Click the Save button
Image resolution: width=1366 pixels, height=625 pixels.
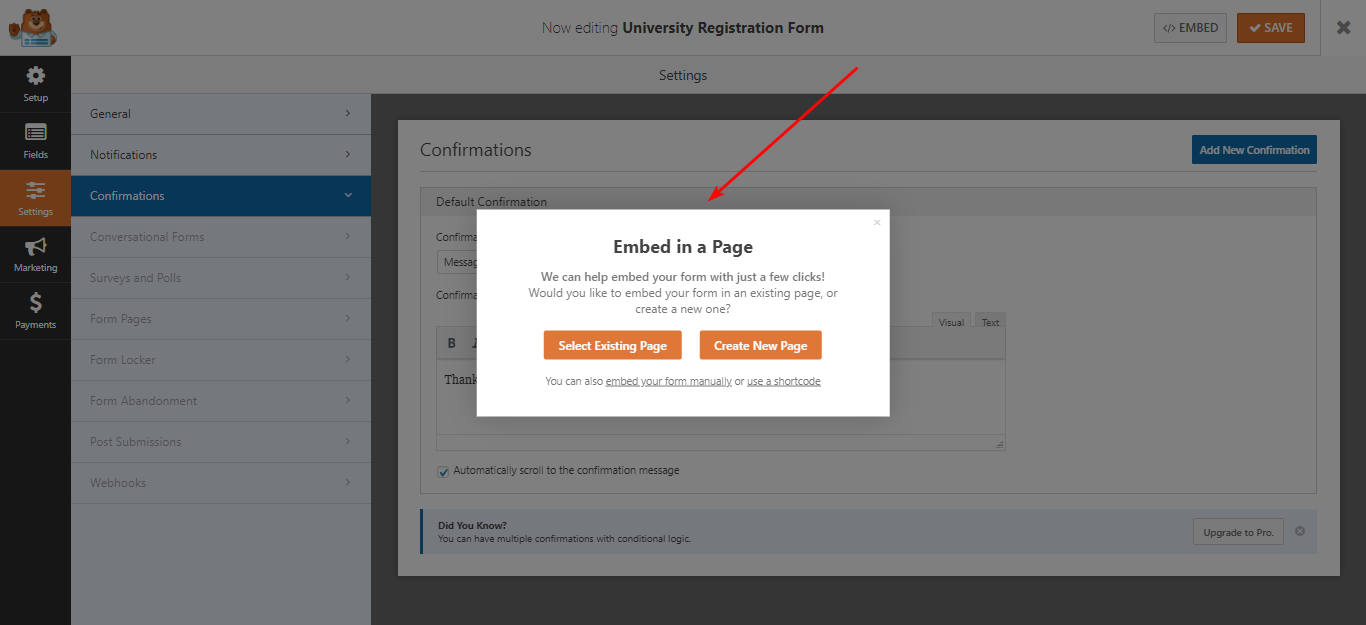[x=1270, y=28]
